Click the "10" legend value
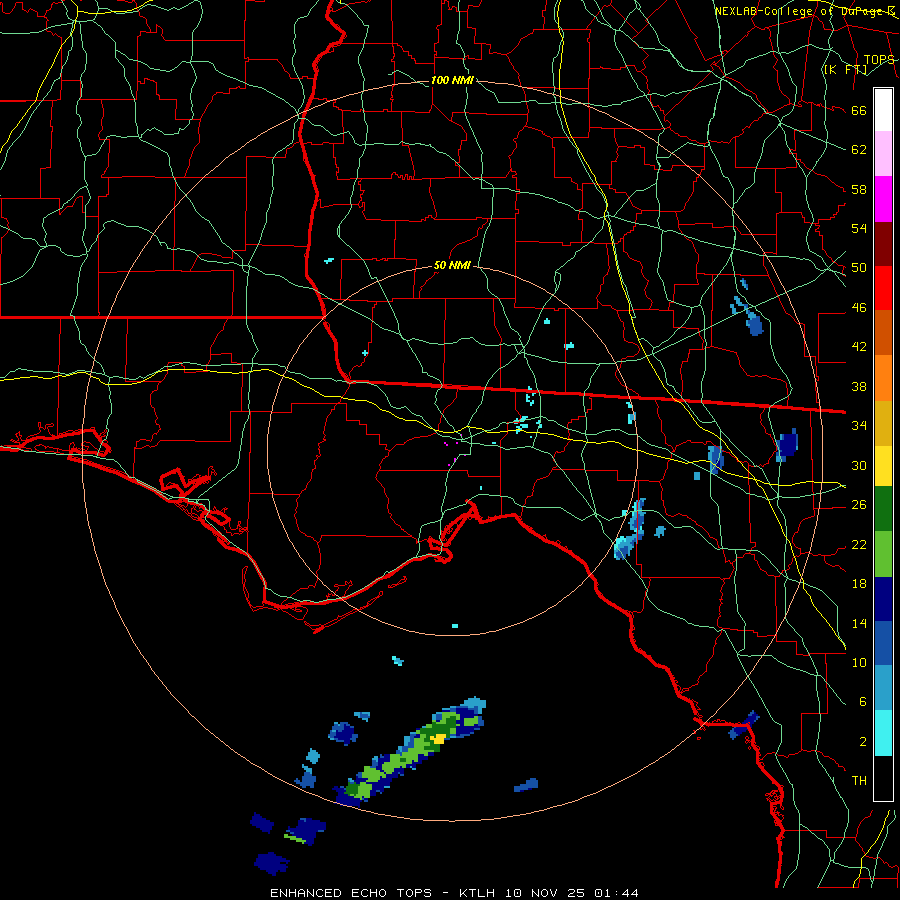The image size is (900, 900). coord(859,662)
